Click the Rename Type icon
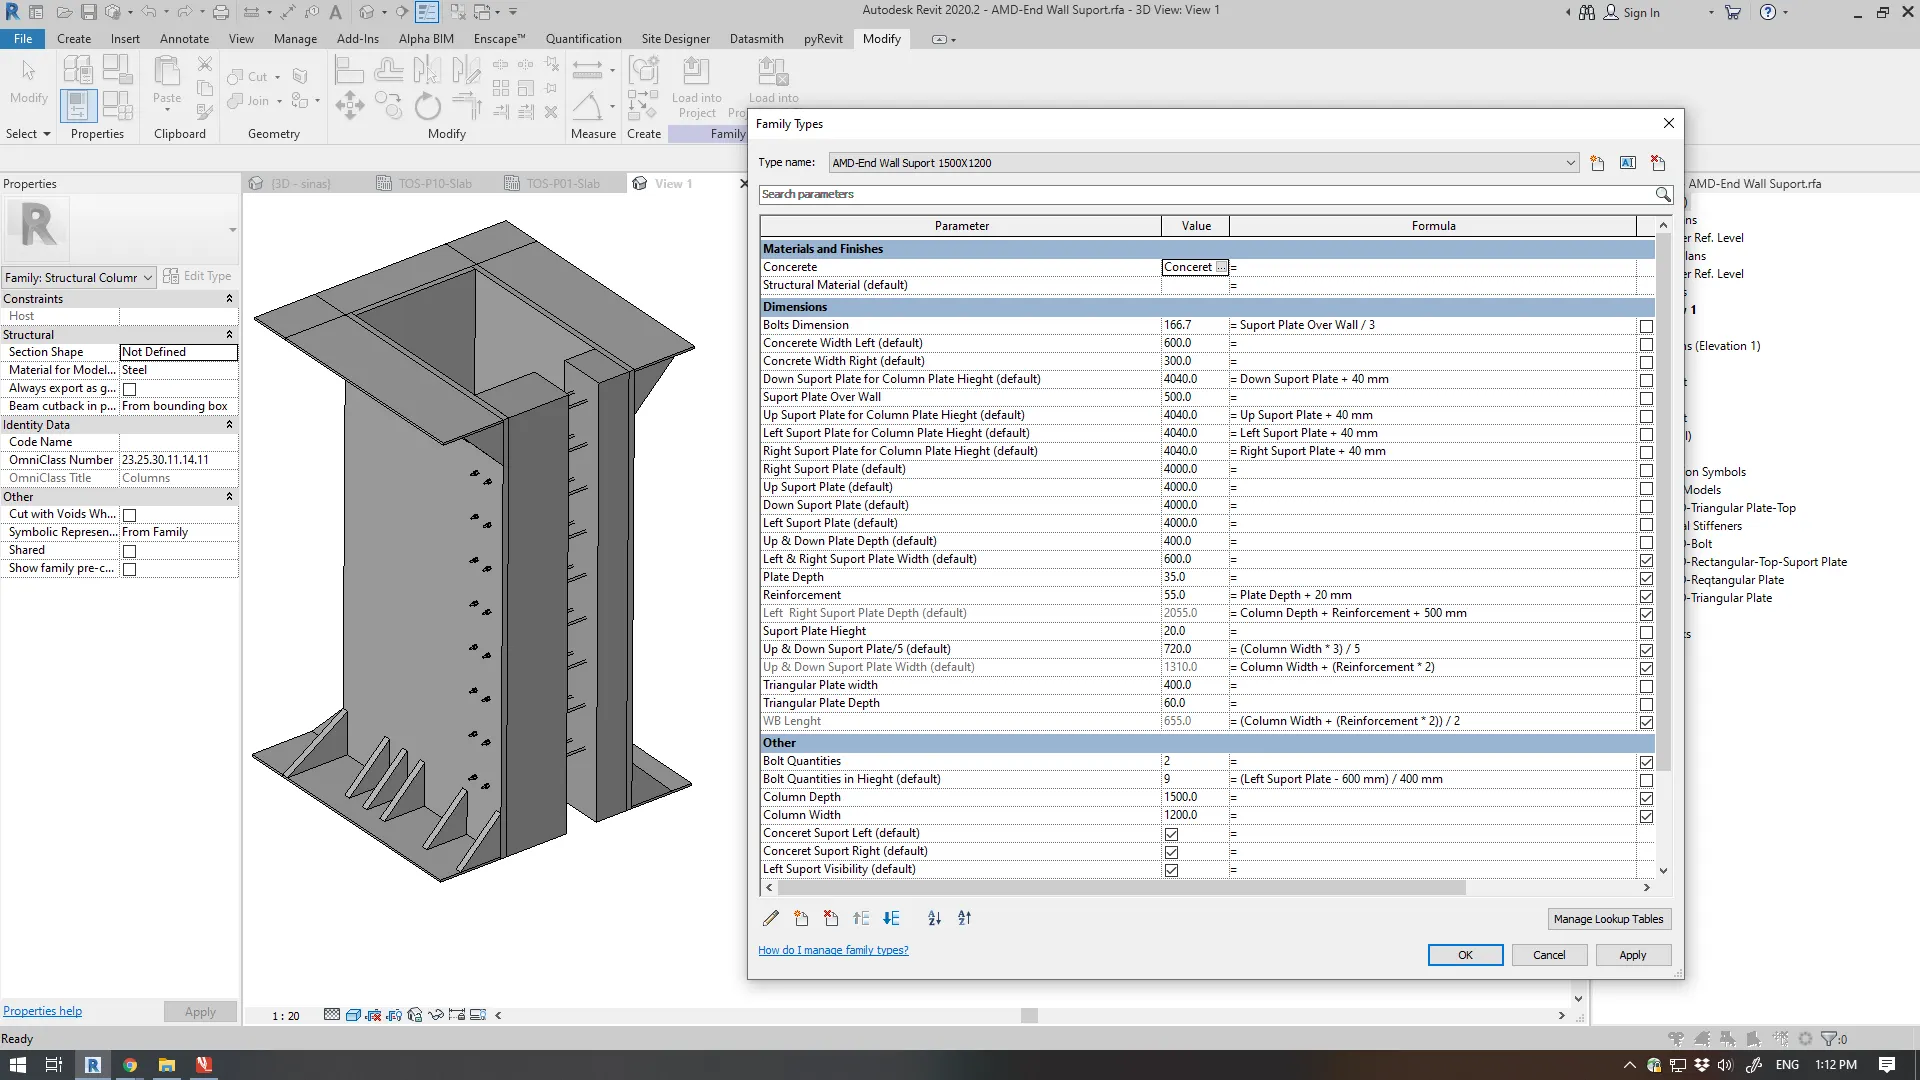Viewport: 1920px width, 1080px height. 1628,163
